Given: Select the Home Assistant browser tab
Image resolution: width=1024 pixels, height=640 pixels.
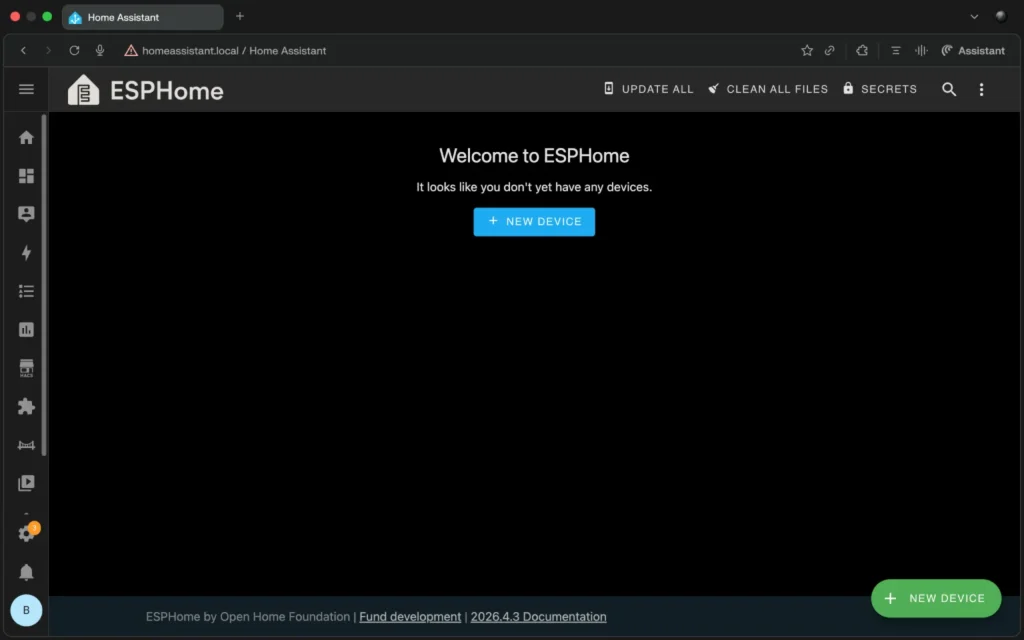Looking at the screenshot, I should point(143,17).
